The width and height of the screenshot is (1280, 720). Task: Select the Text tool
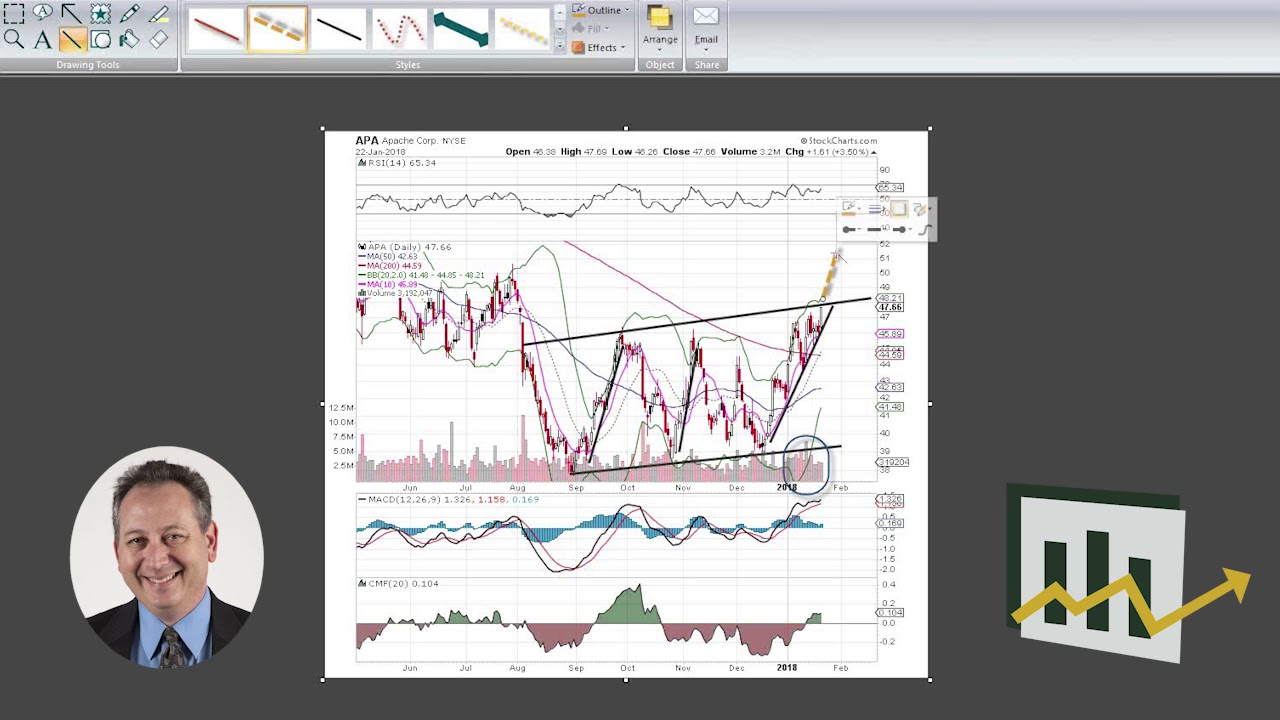click(x=42, y=40)
